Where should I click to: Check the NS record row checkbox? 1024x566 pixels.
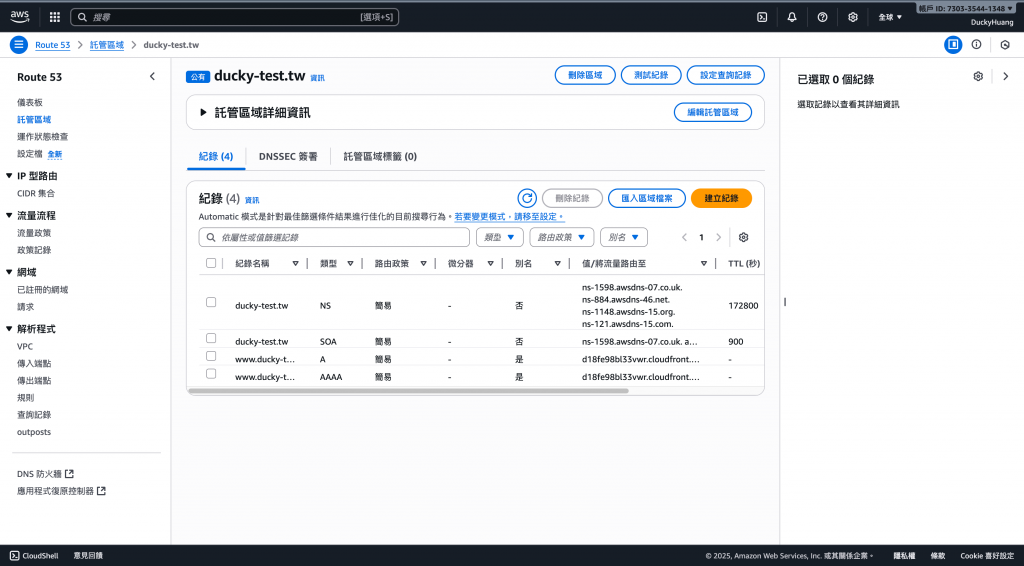tap(211, 302)
